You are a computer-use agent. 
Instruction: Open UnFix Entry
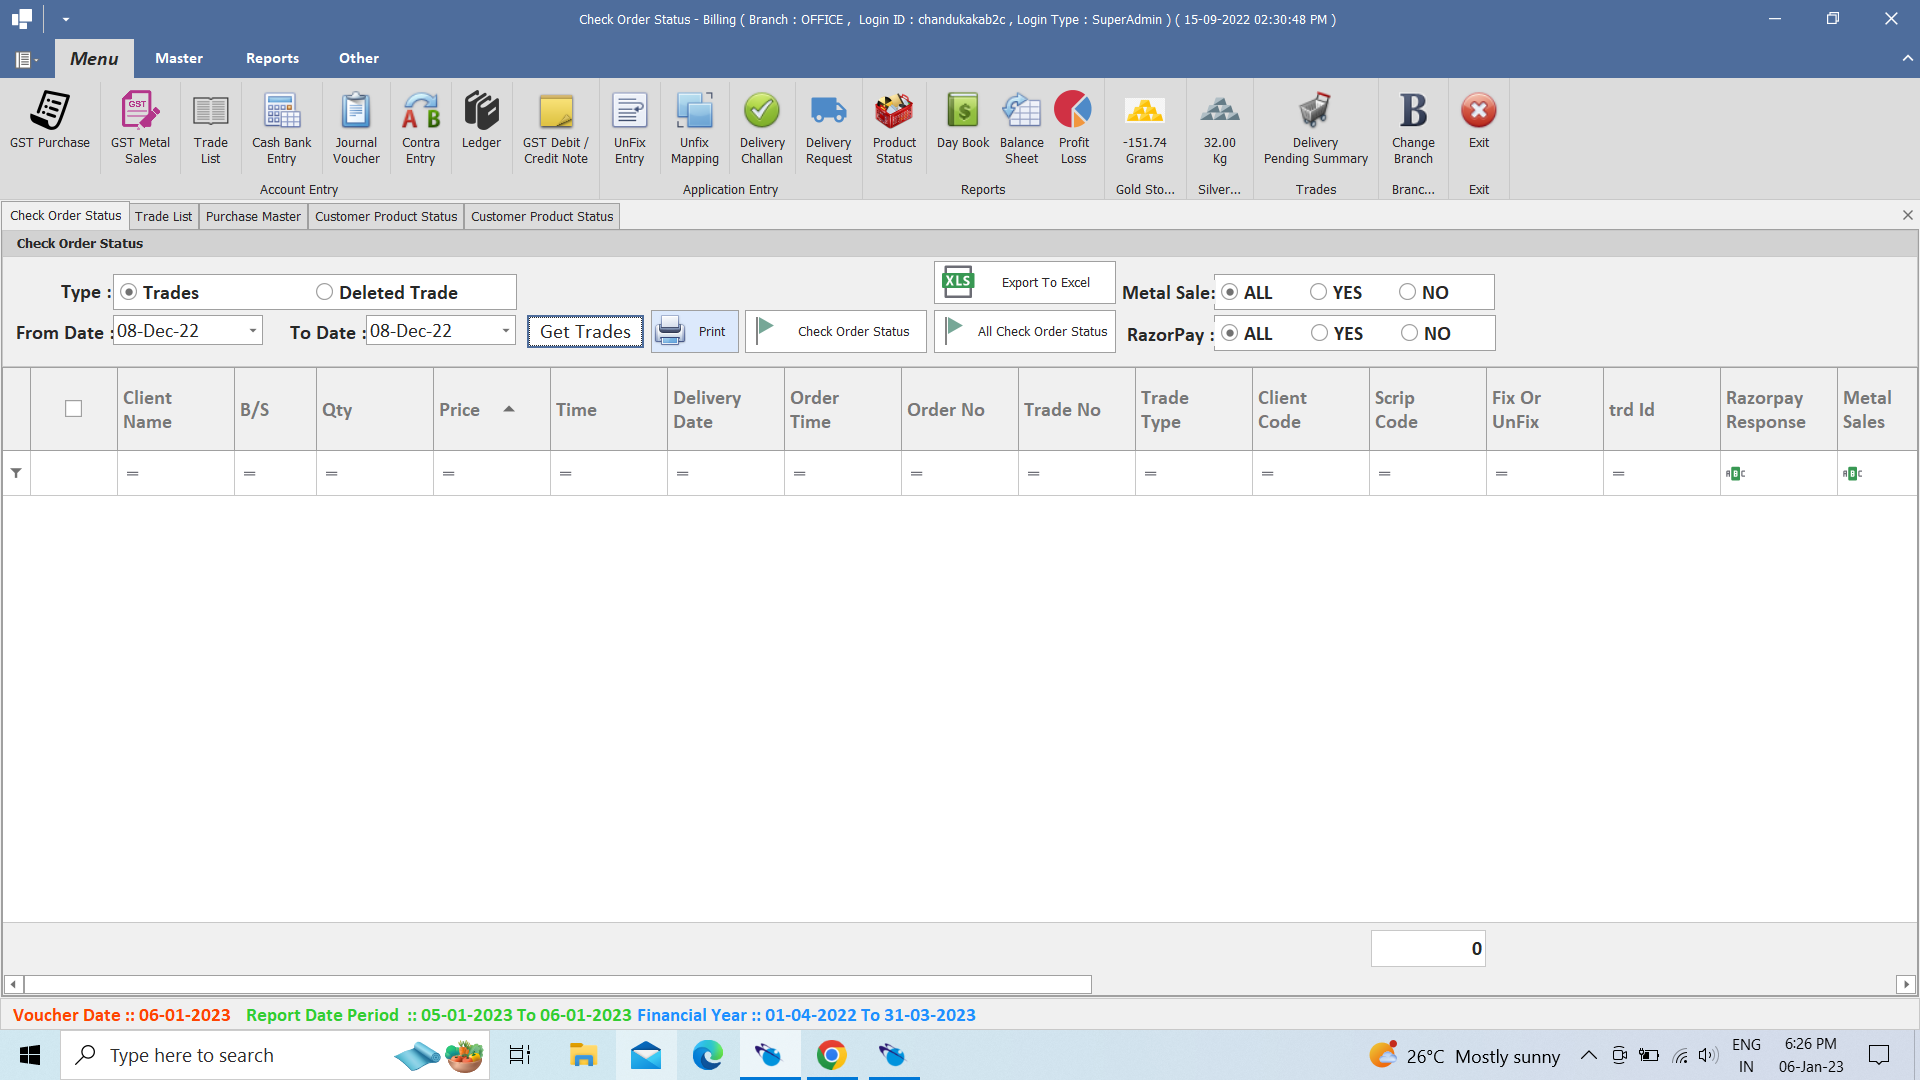click(x=630, y=128)
